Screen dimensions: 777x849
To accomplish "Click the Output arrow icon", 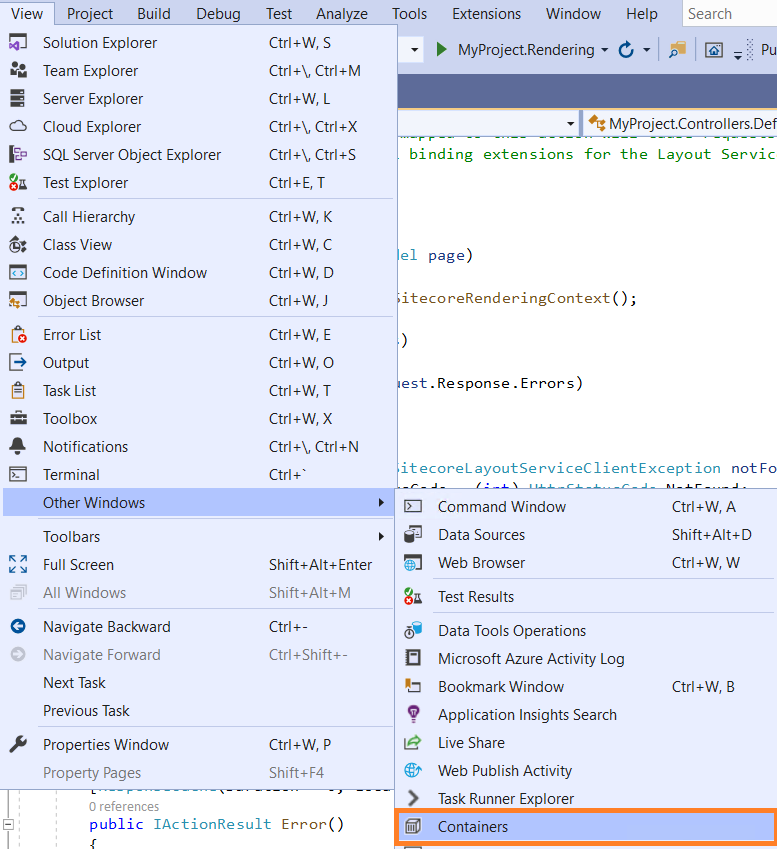I will [18, 363].
